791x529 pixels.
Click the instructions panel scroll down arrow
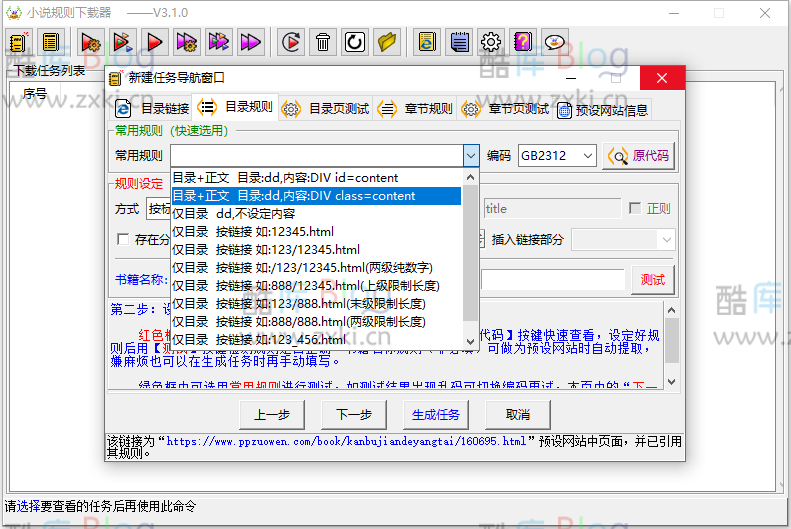(x=671, y=382)
